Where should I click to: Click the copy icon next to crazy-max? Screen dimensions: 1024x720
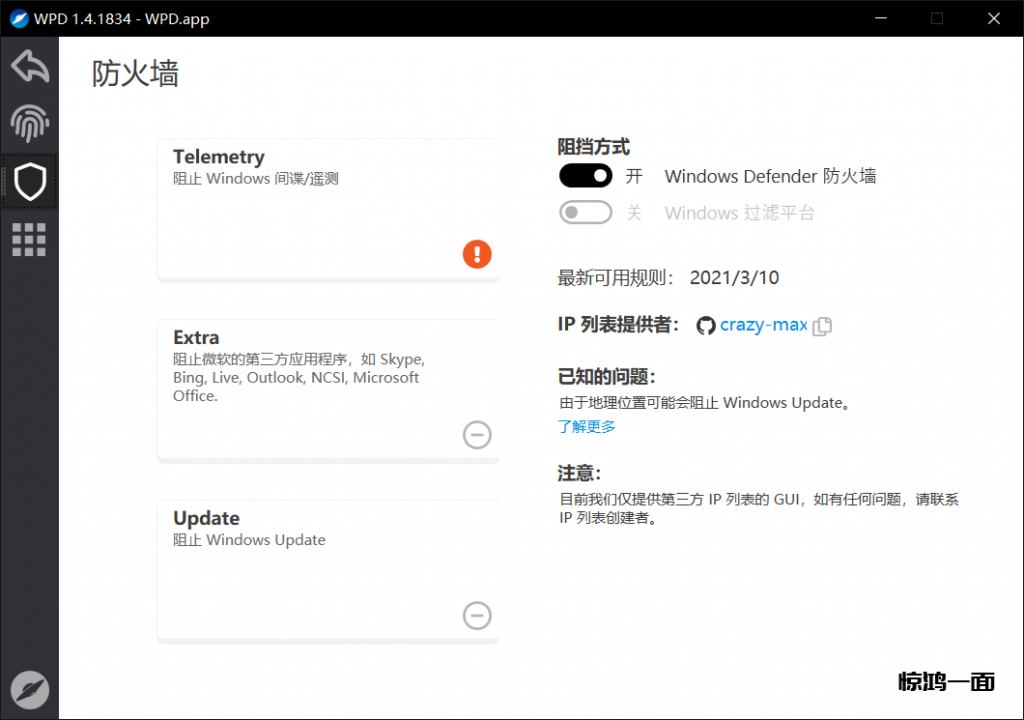(x=822, y=326)
